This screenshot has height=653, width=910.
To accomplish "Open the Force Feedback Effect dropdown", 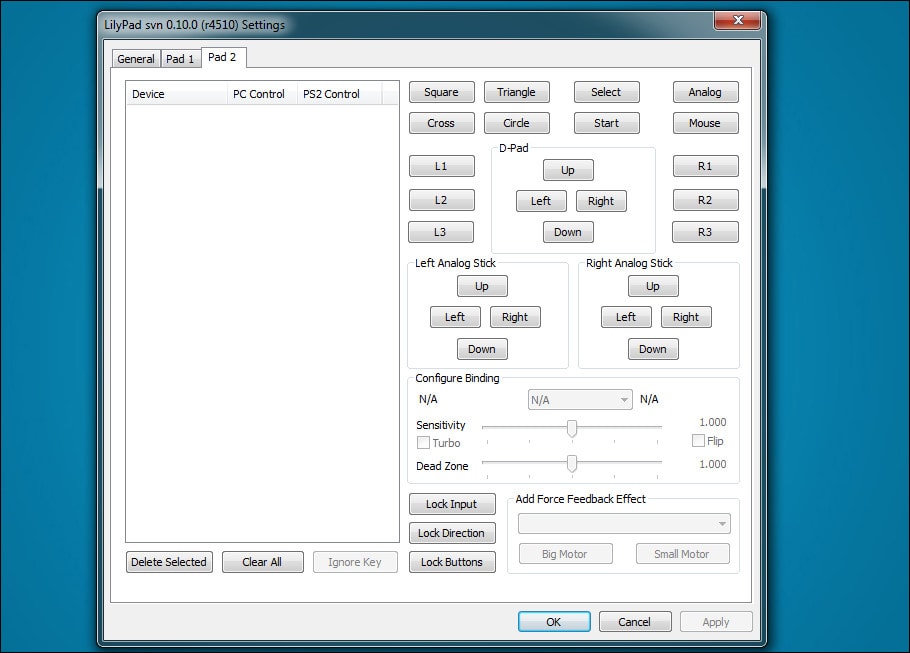I will coord(624,524).
